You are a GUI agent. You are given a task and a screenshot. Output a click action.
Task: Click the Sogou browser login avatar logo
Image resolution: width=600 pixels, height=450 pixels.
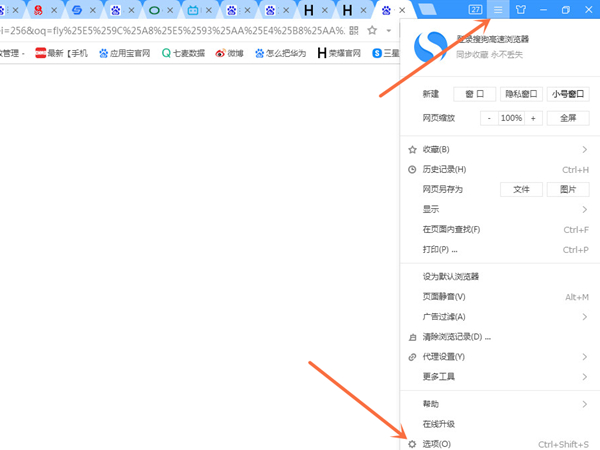(x=427, y=44)
